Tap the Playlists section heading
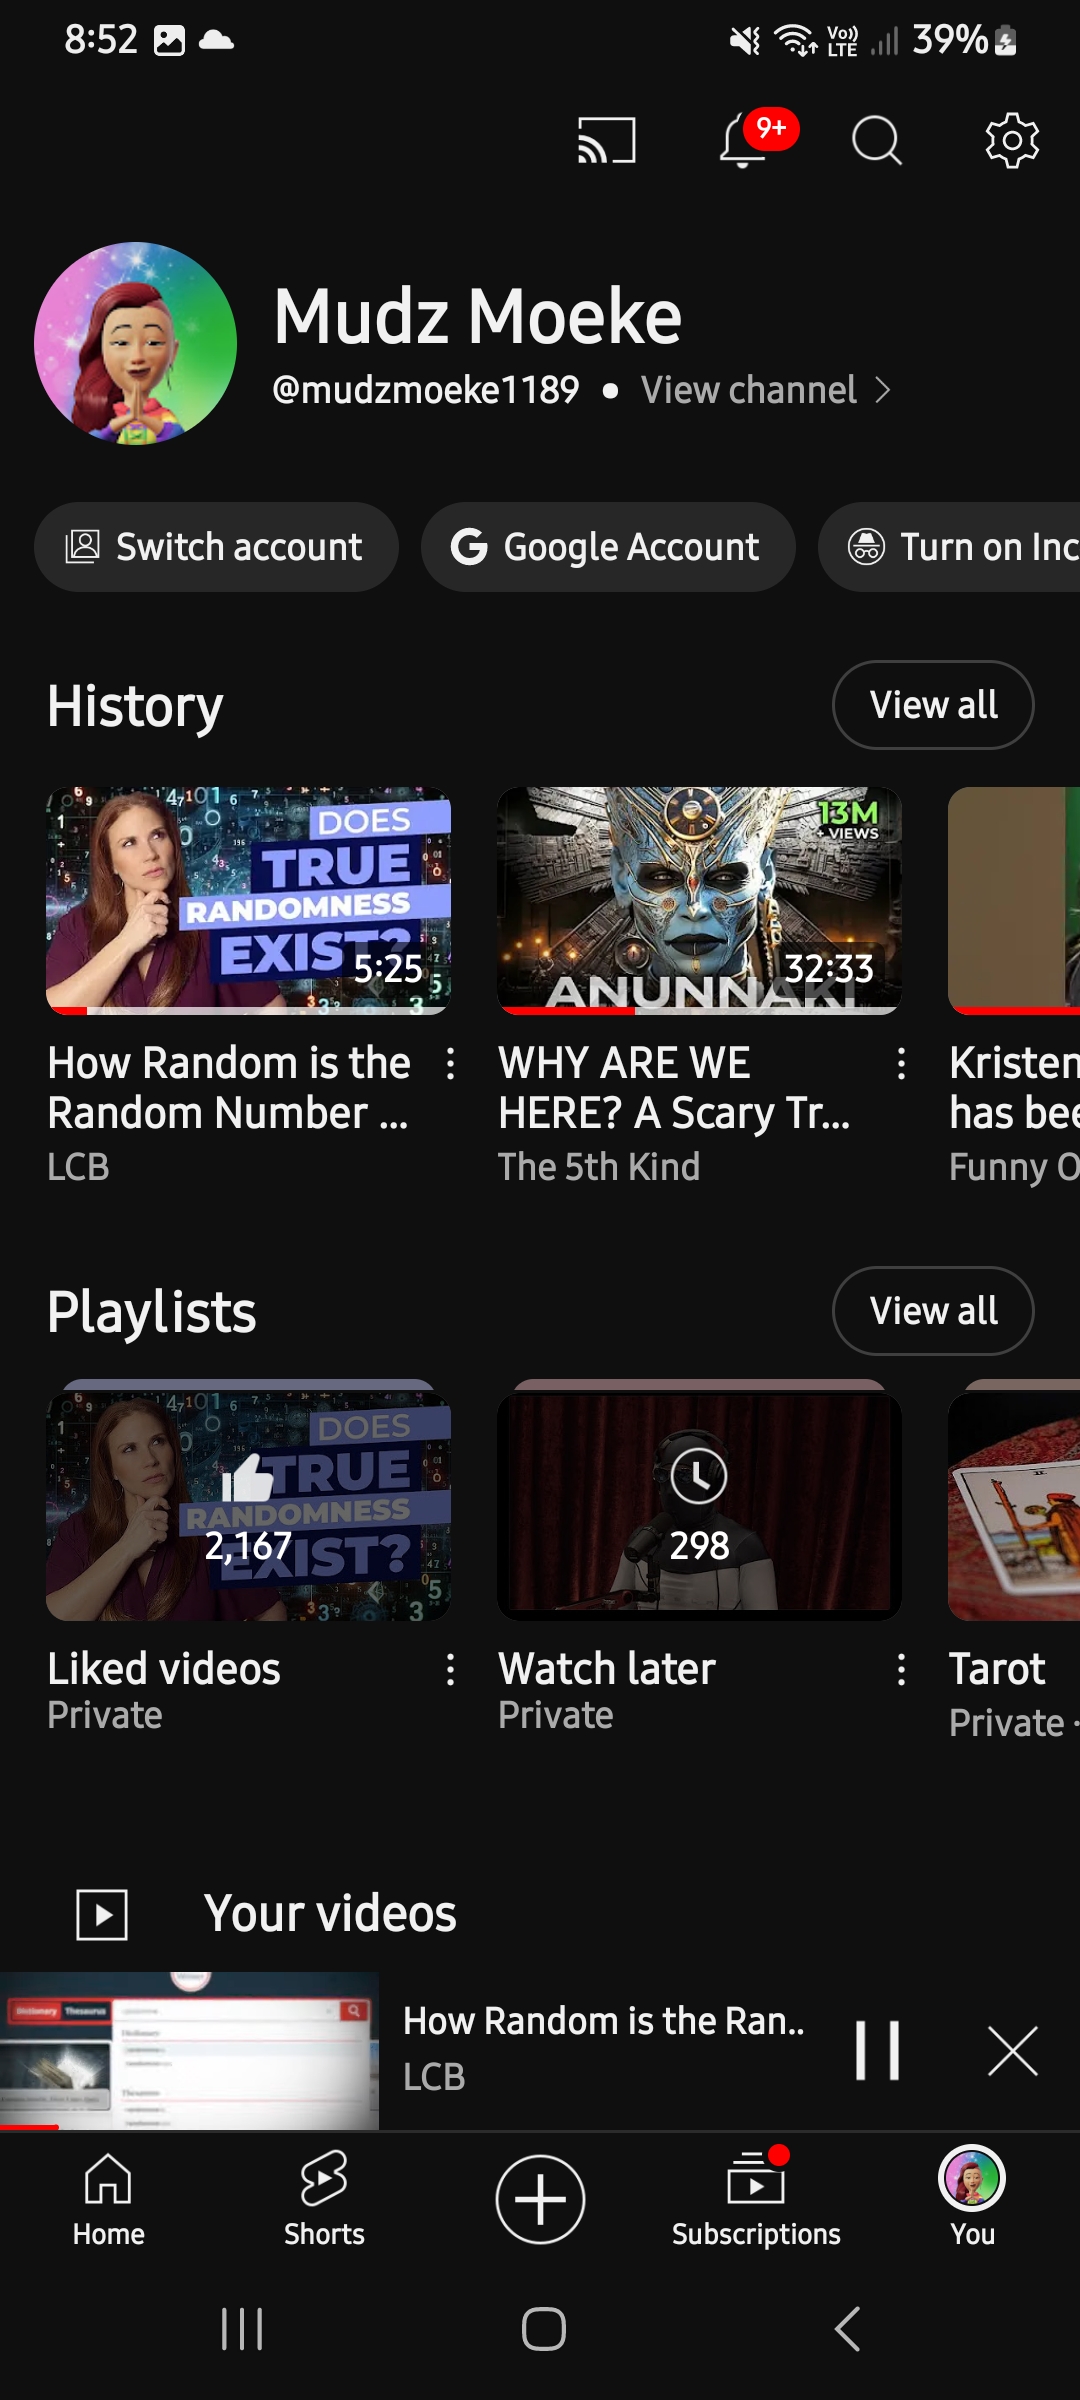The height and width of the screenshot is (2400, 1080). click(x=152, y=1312)
